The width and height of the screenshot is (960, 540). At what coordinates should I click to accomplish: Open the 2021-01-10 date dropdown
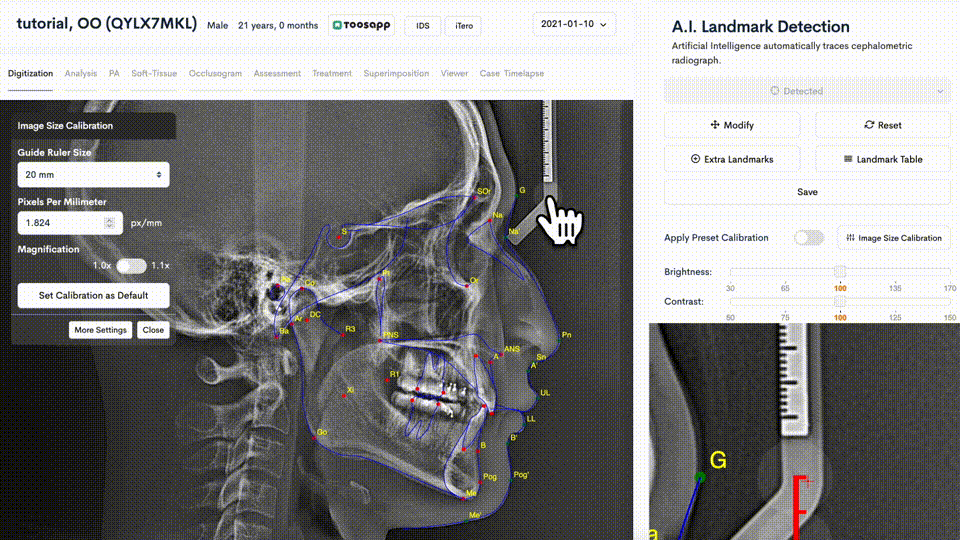[574, 24]
